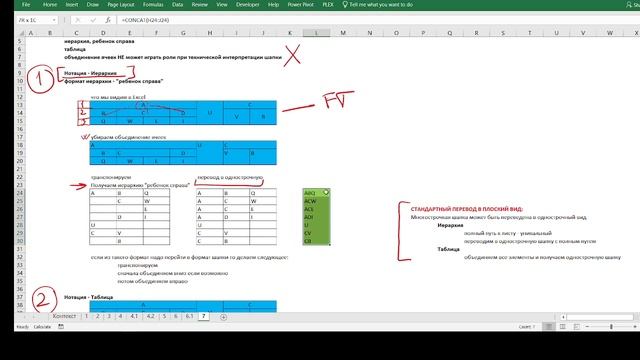Switch to the Home ribbon tab
Screen dimensions: 640x360
[x=50, y=4]
